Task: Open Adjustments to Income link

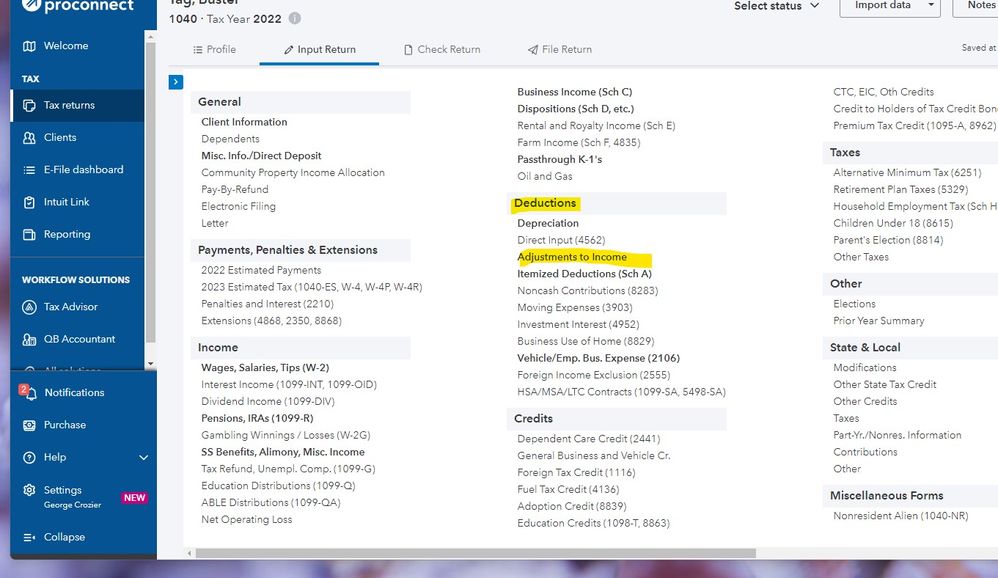Action: pyautogui.click(x=572, y=257)
